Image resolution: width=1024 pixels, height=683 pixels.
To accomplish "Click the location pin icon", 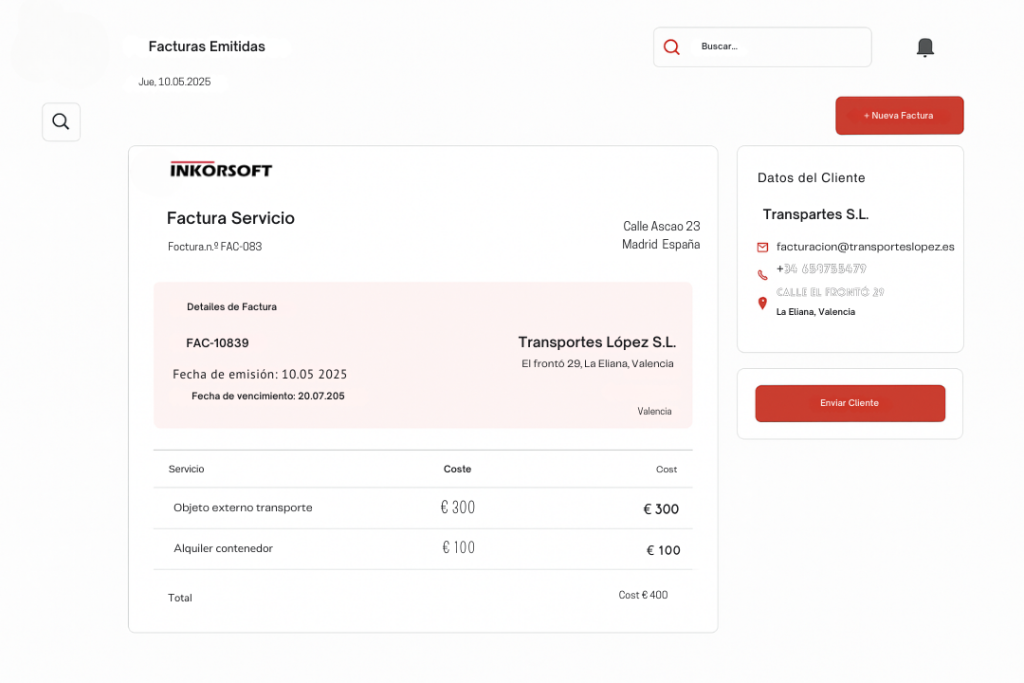I will (763, 302).
